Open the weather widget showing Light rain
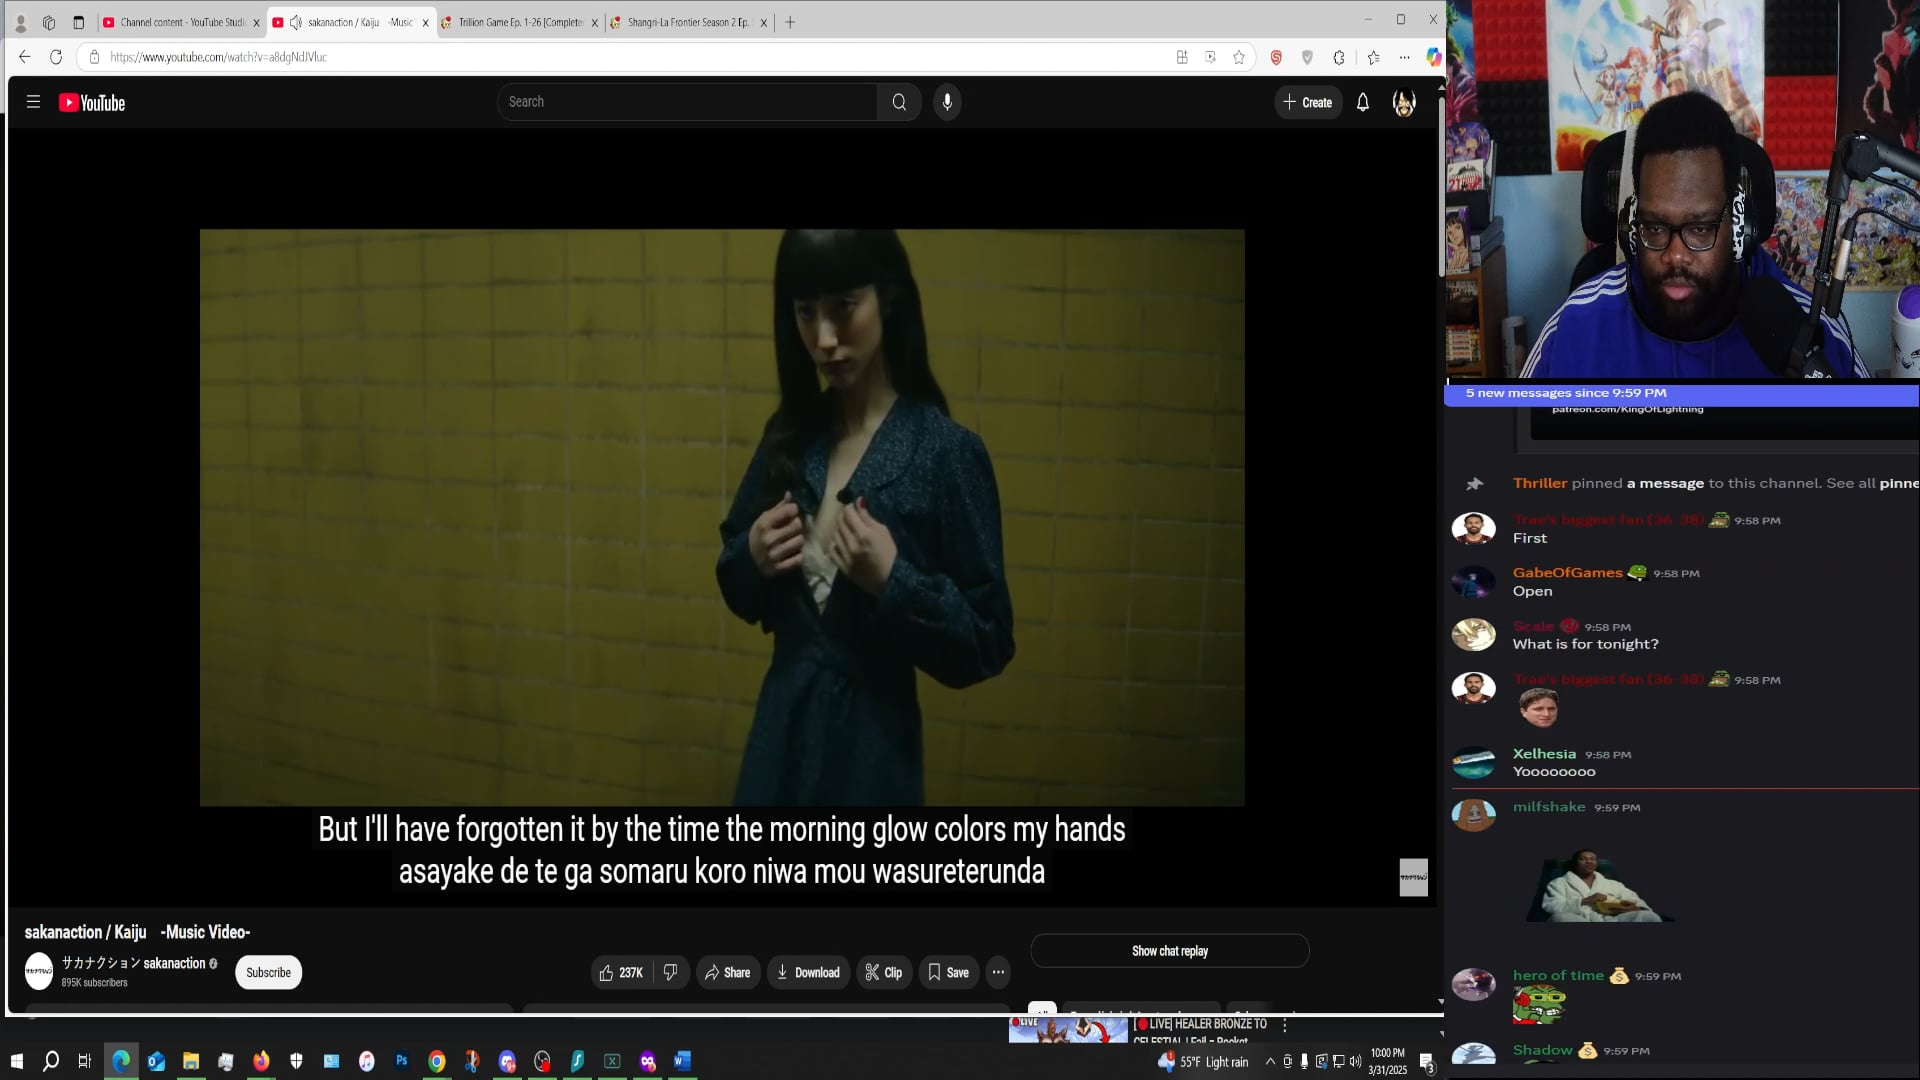Viewport: 1920px width, 1080px height. [1203, 1061]
